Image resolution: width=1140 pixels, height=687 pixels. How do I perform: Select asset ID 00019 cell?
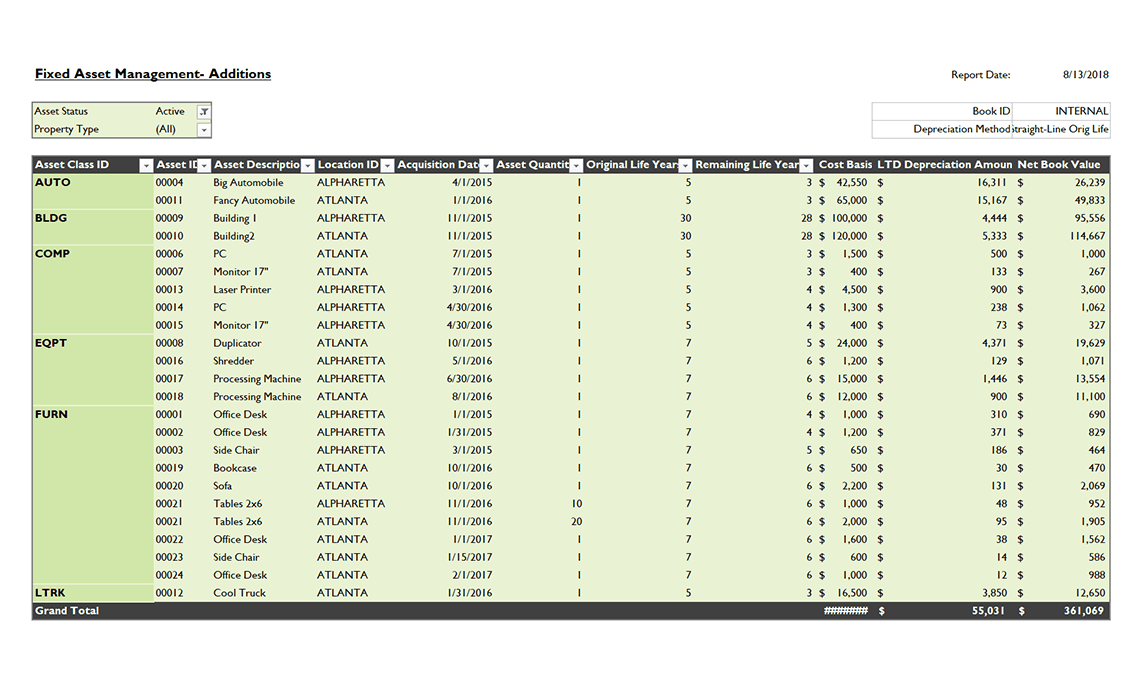[x=169, y=468]
